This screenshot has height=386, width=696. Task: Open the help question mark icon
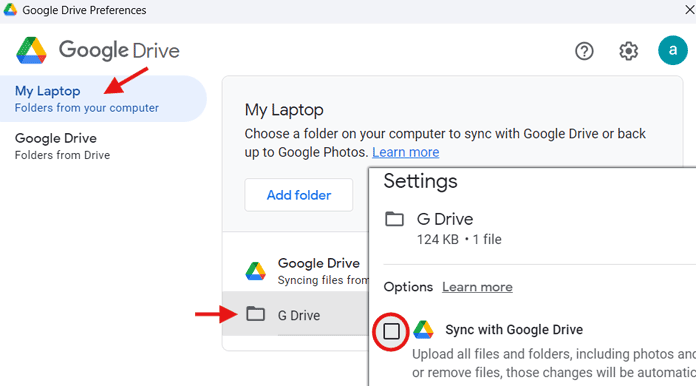pyautogui.click(x=584, y=51)
